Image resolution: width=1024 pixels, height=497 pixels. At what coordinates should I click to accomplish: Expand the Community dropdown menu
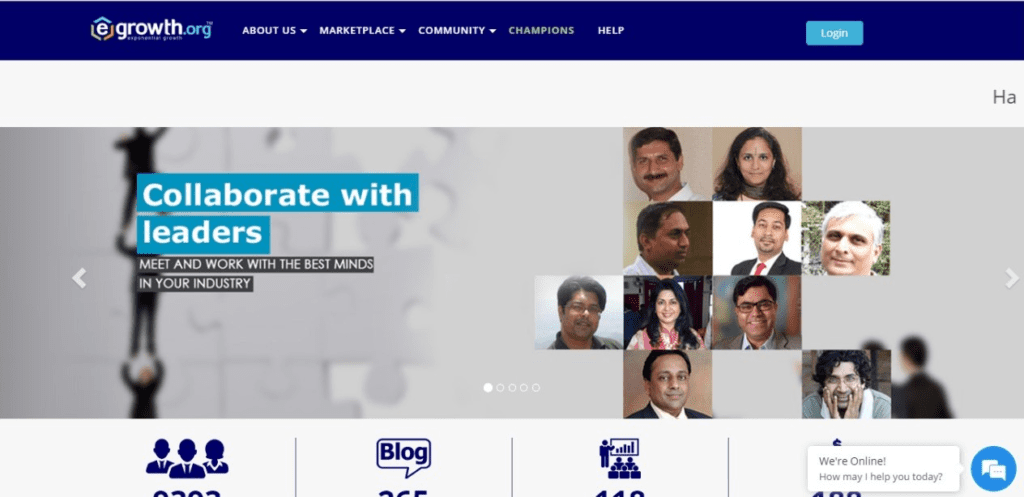pyautogui.click(x=457, y=31)
